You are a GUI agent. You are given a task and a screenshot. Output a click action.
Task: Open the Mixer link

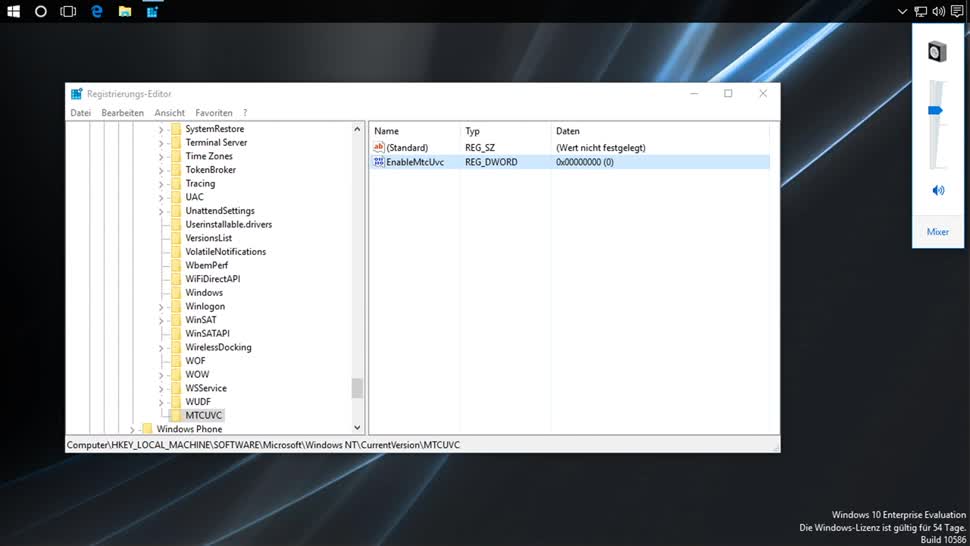tap(937, 232)
